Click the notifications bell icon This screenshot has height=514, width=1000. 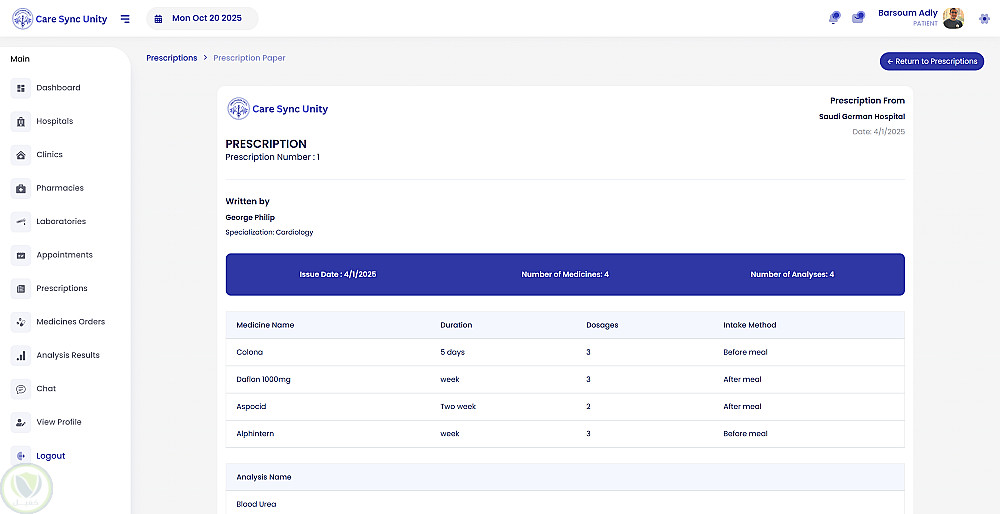[x=835, y=18]
